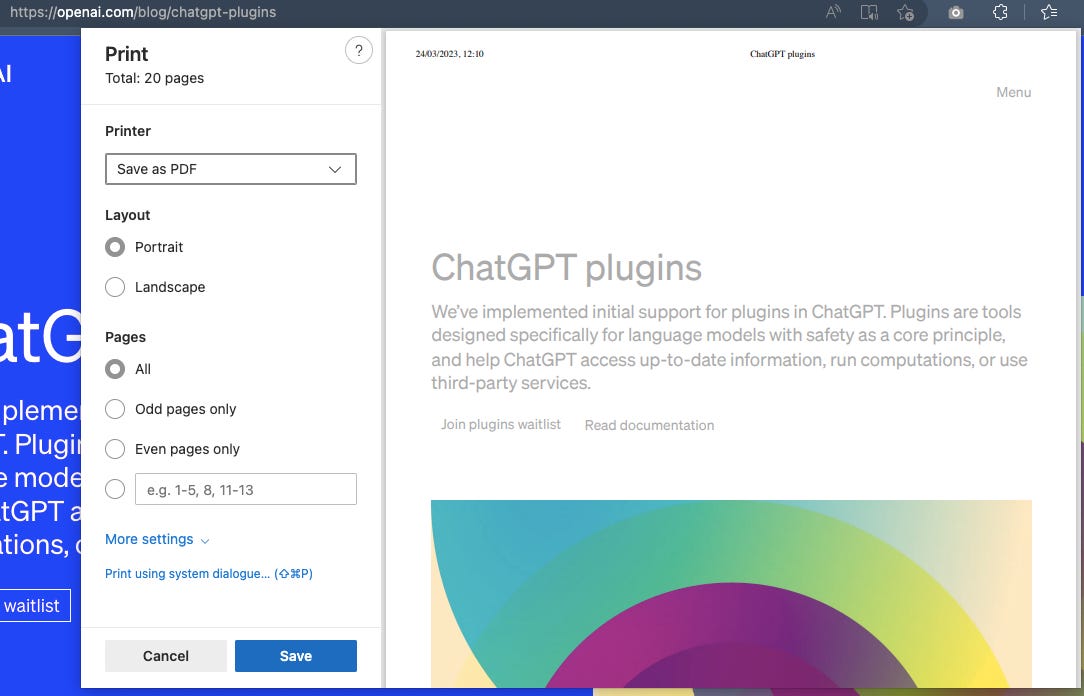This screenshot has height=696, width=1084.
Task: Choose Odd pages only option
Action: [115, 409]
